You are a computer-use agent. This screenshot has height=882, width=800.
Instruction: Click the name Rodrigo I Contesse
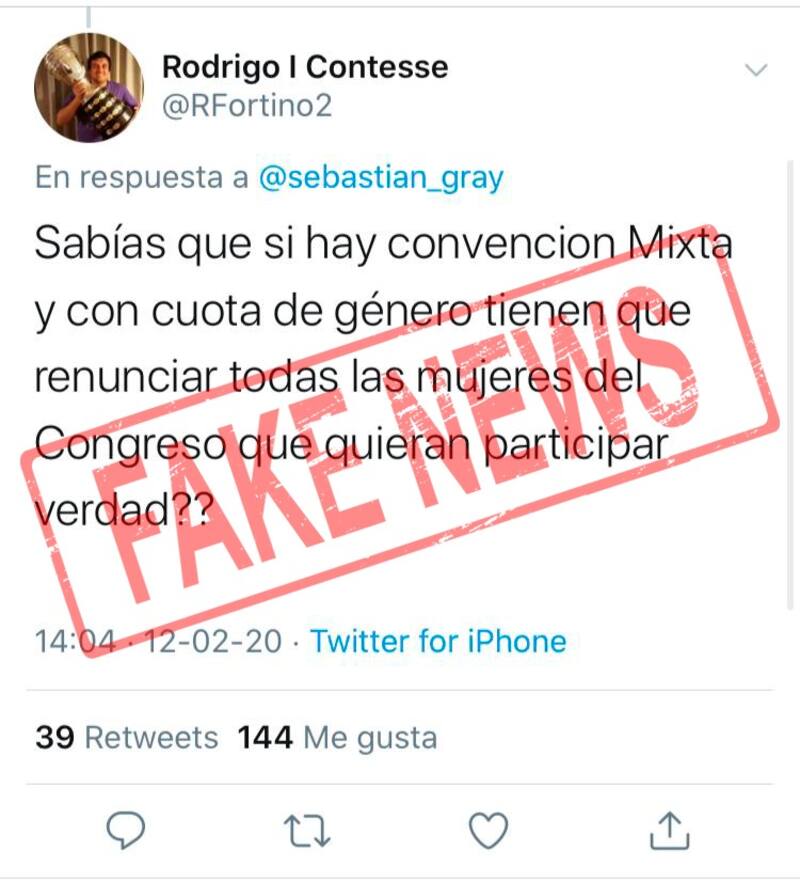(305, 67)
